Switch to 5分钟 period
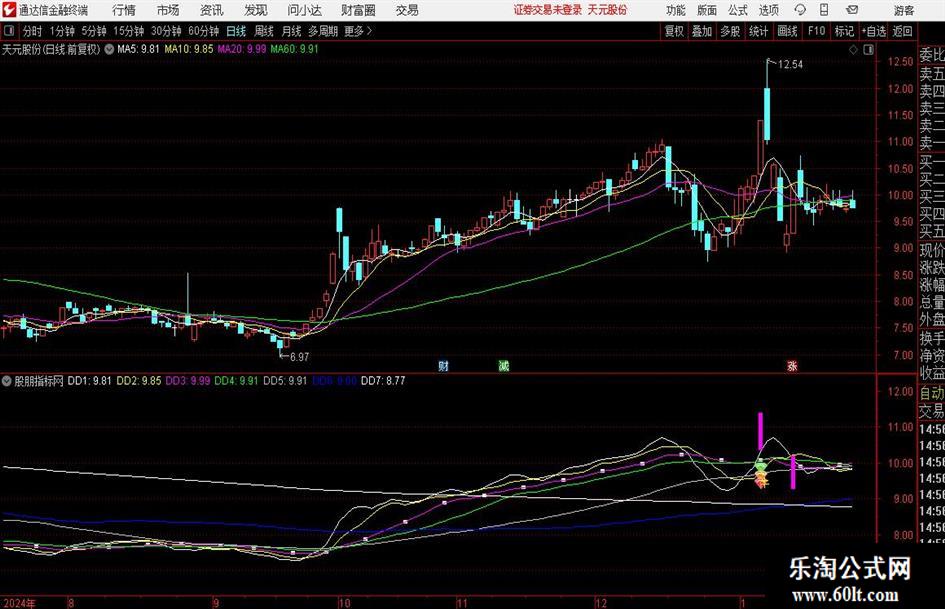Viewport: 945px width, 609px height. click(x=93, y=31)
